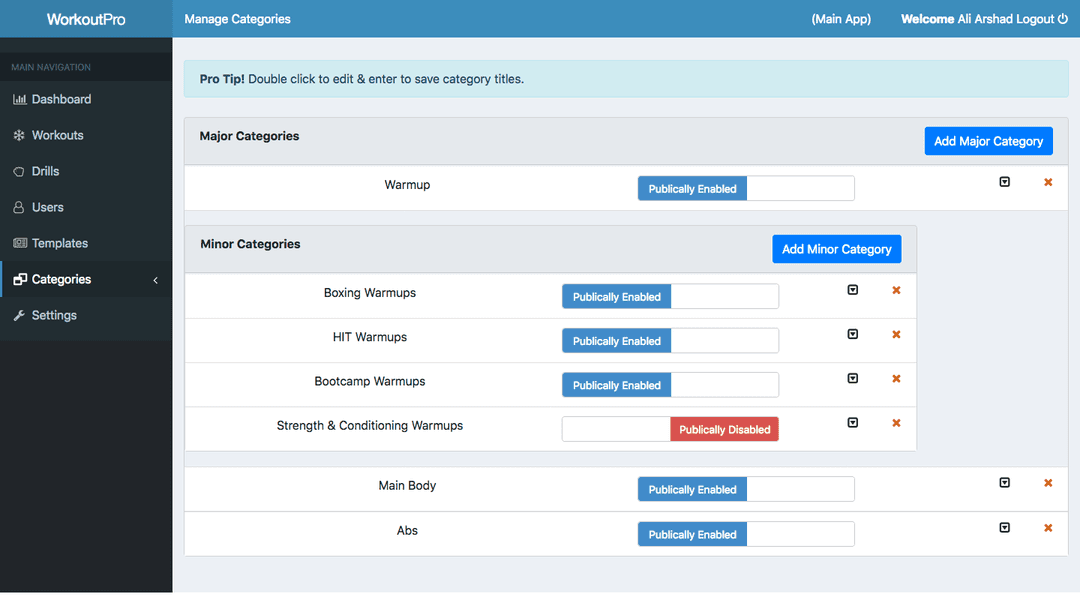Screen dimensions: 1080x603
Task: Delete Strength & Conditioning Warmups category
Action: click(896, 423)
